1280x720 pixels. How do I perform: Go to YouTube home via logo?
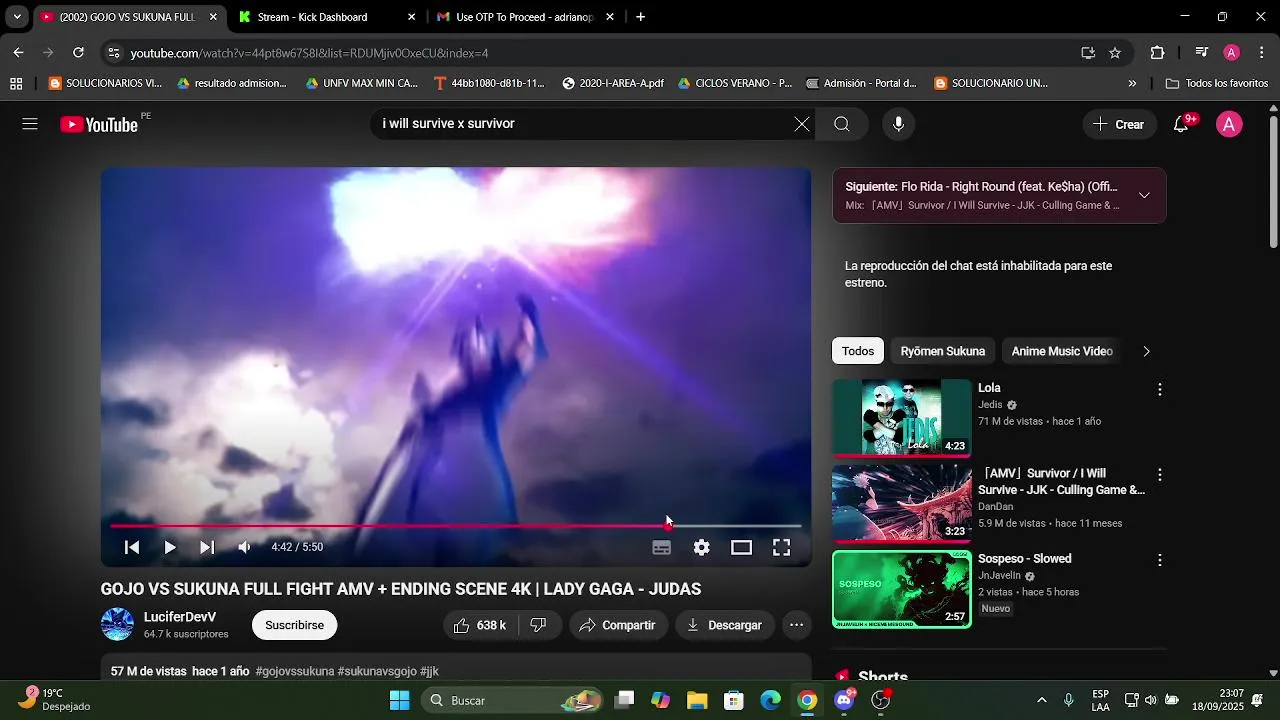click(98, 124)
